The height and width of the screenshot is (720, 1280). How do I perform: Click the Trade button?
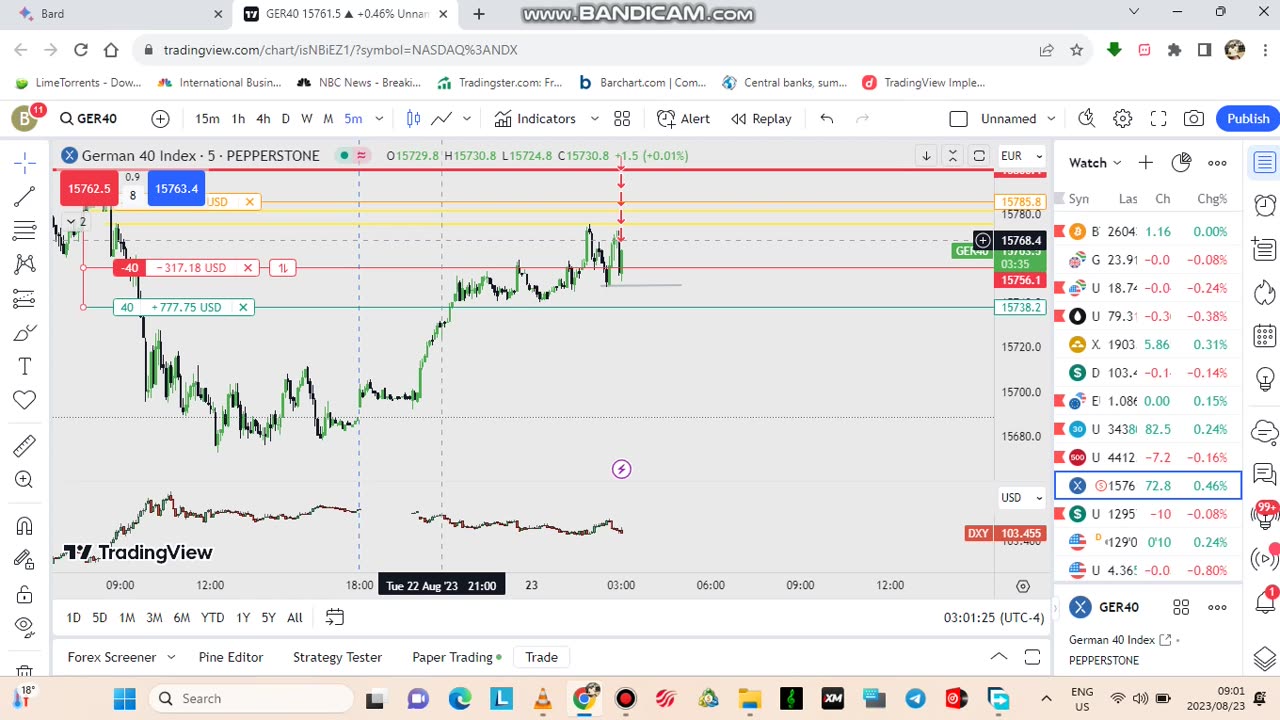(541, 657)
